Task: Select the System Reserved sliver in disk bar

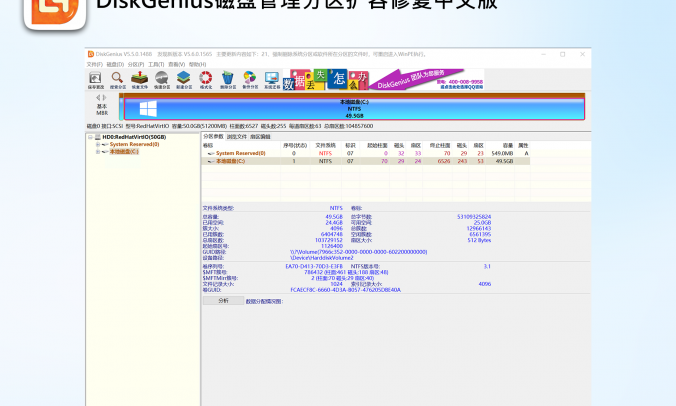Action: [x=122, y=109]
